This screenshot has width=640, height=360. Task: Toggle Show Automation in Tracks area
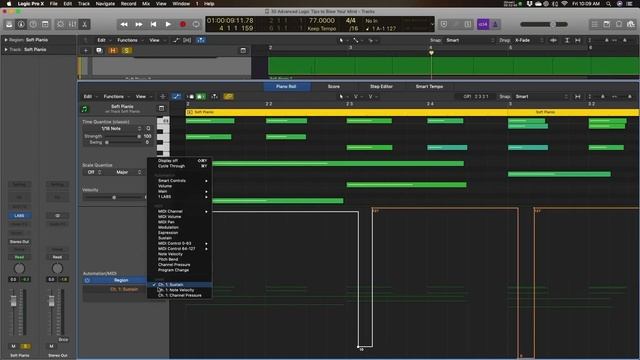(x=176, y=40)
